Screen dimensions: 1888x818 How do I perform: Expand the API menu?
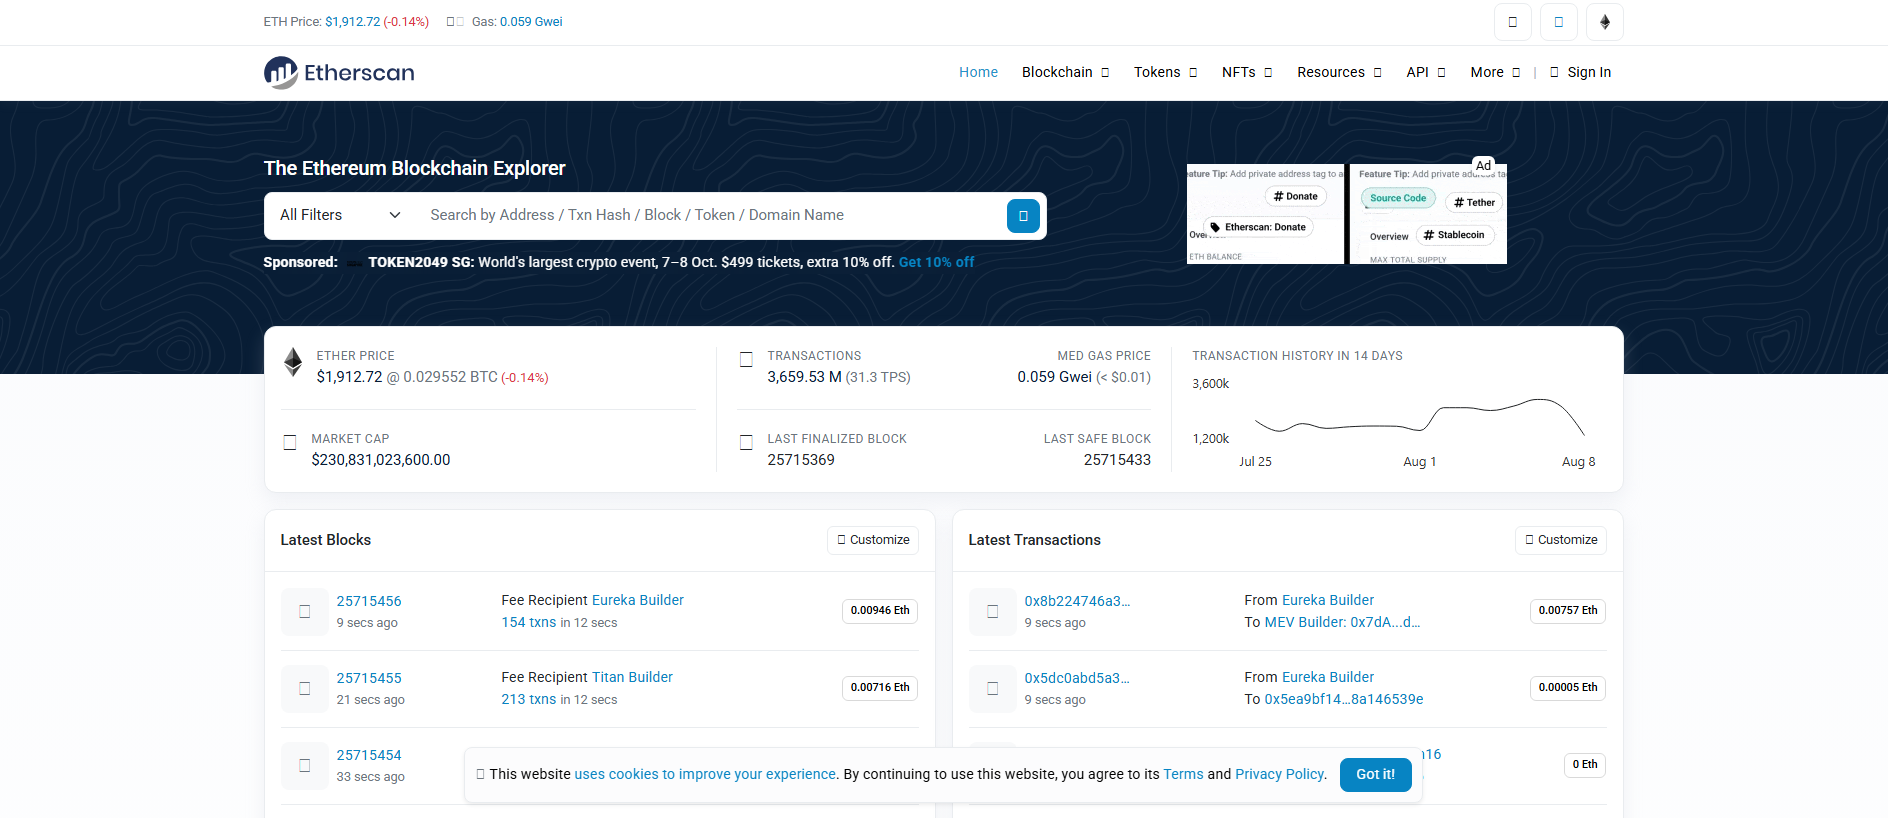coord(1426,72)
